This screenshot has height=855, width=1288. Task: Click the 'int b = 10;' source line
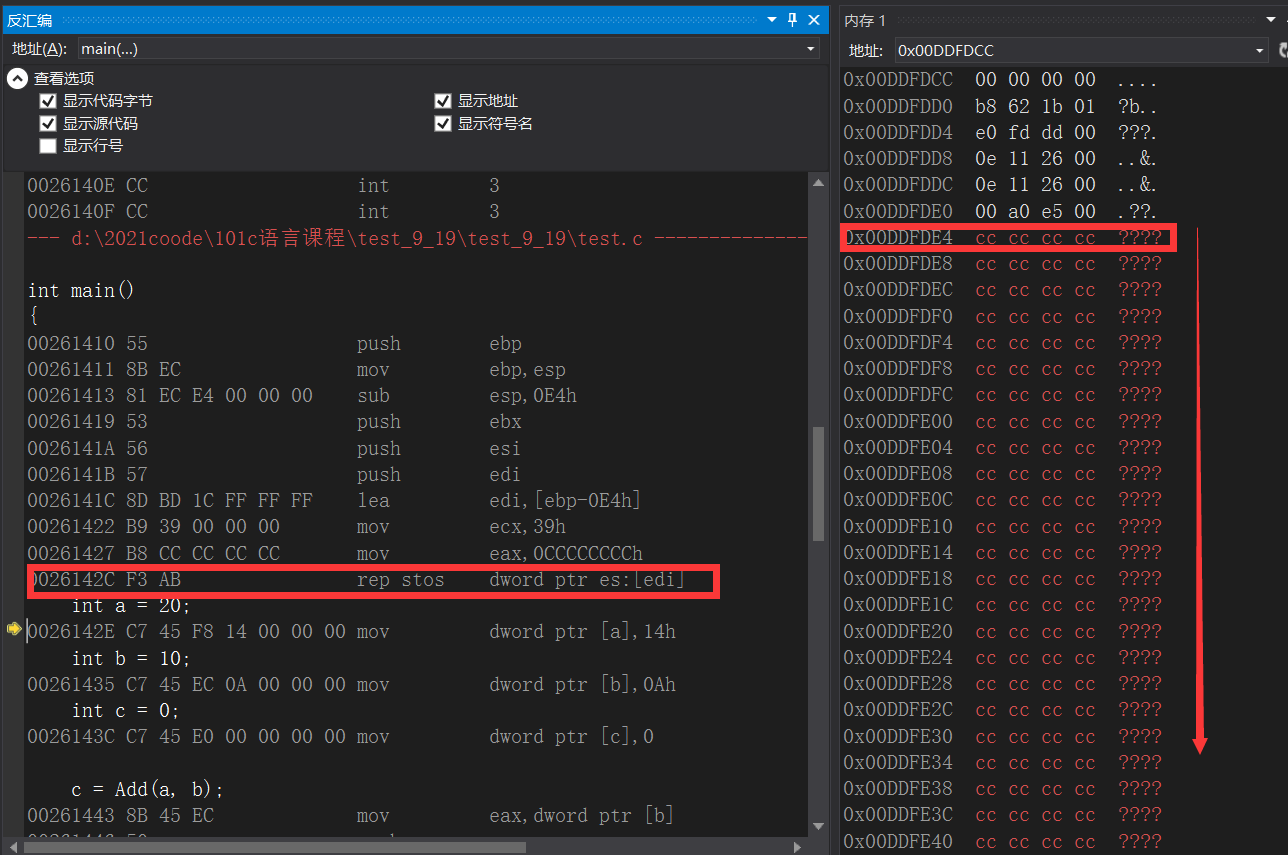tap(131, 658)
